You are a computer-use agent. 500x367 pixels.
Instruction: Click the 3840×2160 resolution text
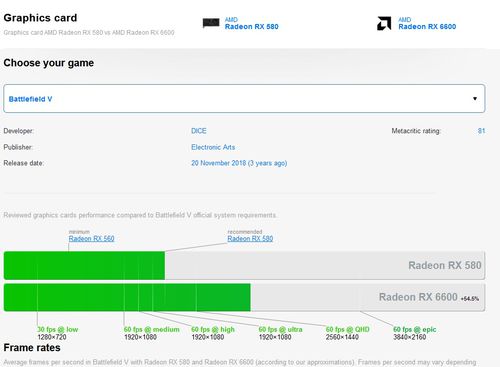(410, 337)
